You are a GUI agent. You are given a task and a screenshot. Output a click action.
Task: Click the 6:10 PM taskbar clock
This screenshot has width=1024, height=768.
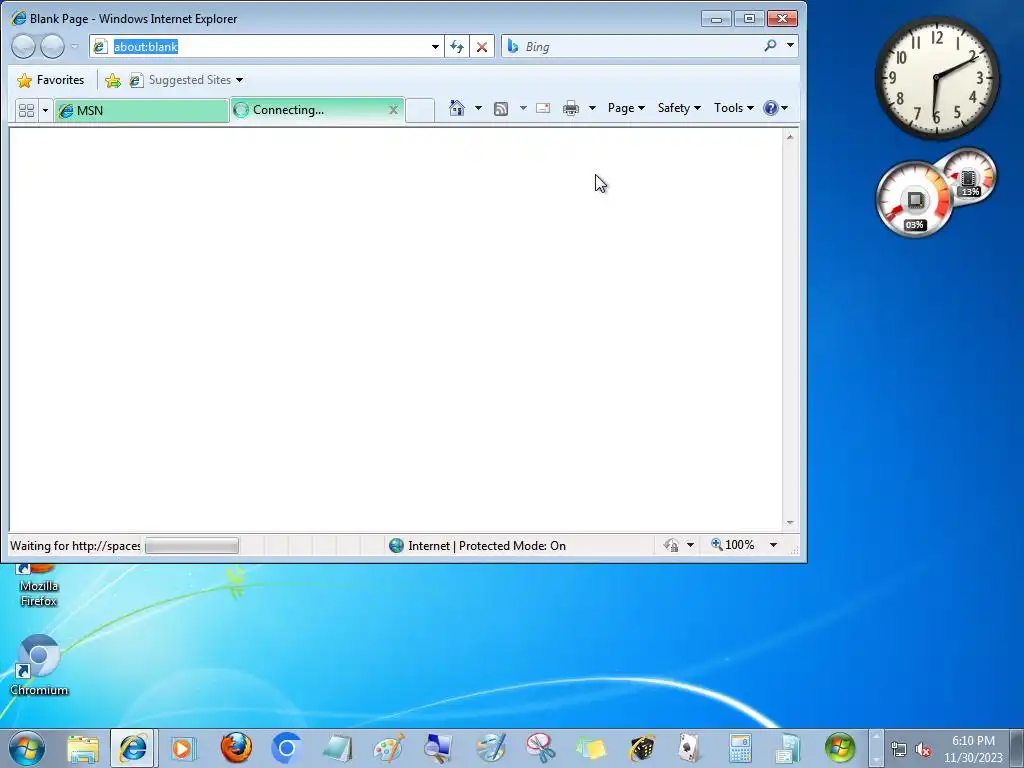click(973, 741)
